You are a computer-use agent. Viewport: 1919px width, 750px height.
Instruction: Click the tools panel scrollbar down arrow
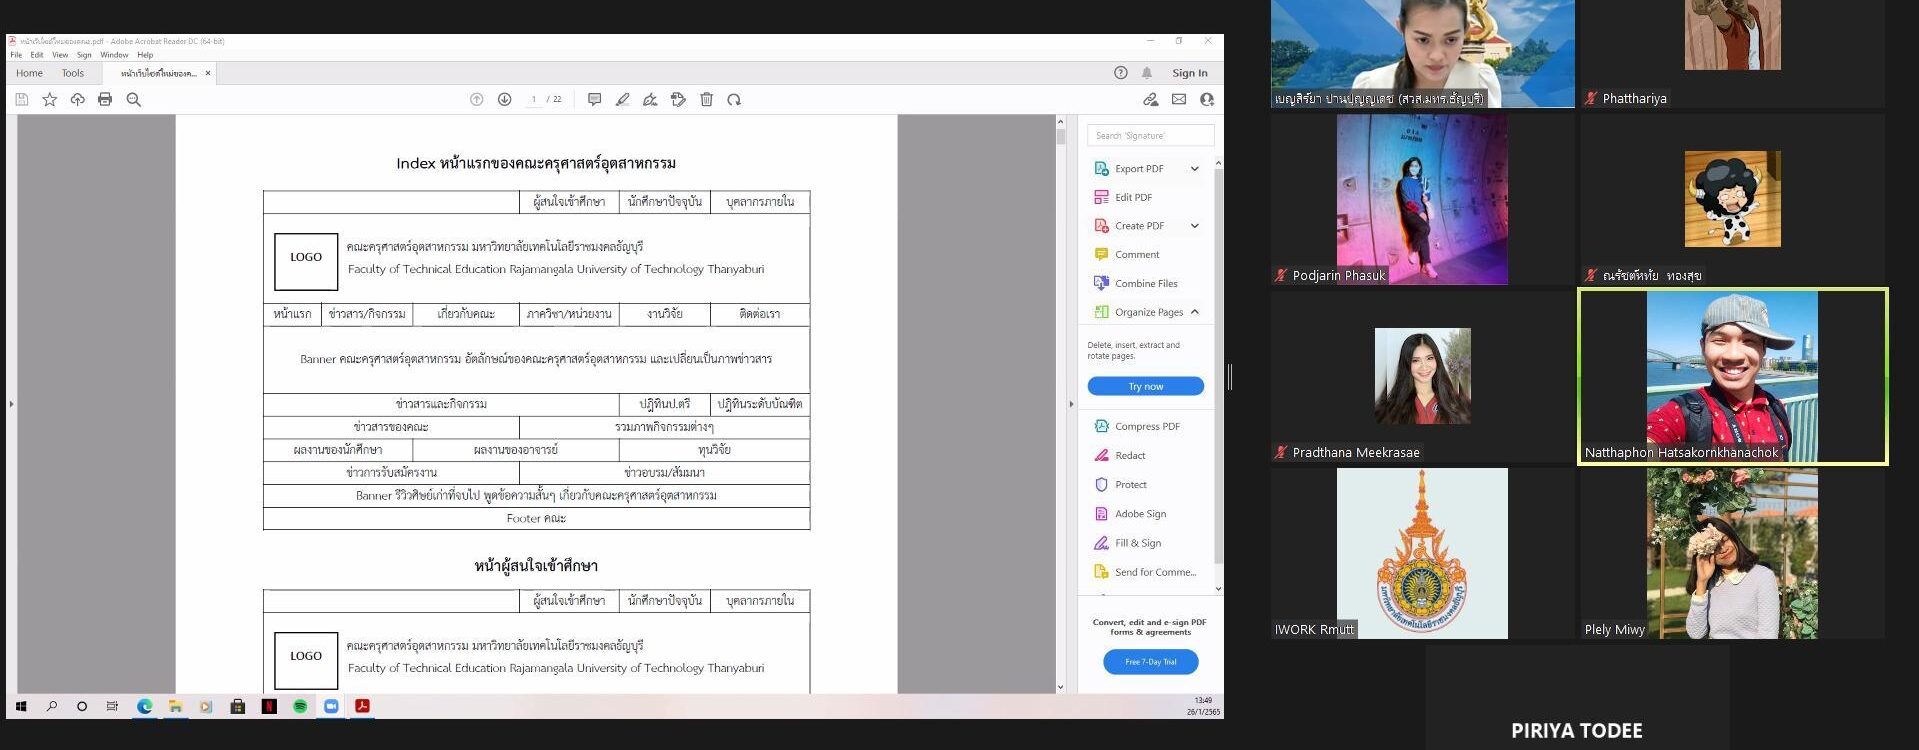click(x=1218, y=589)
